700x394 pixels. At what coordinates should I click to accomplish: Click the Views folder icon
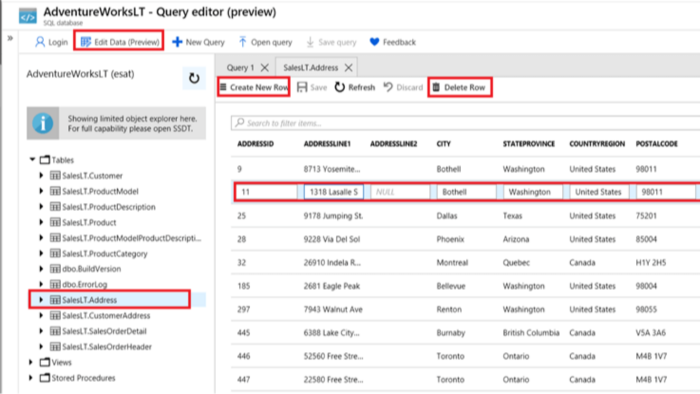pyautogui.click(x=45, y=362)
